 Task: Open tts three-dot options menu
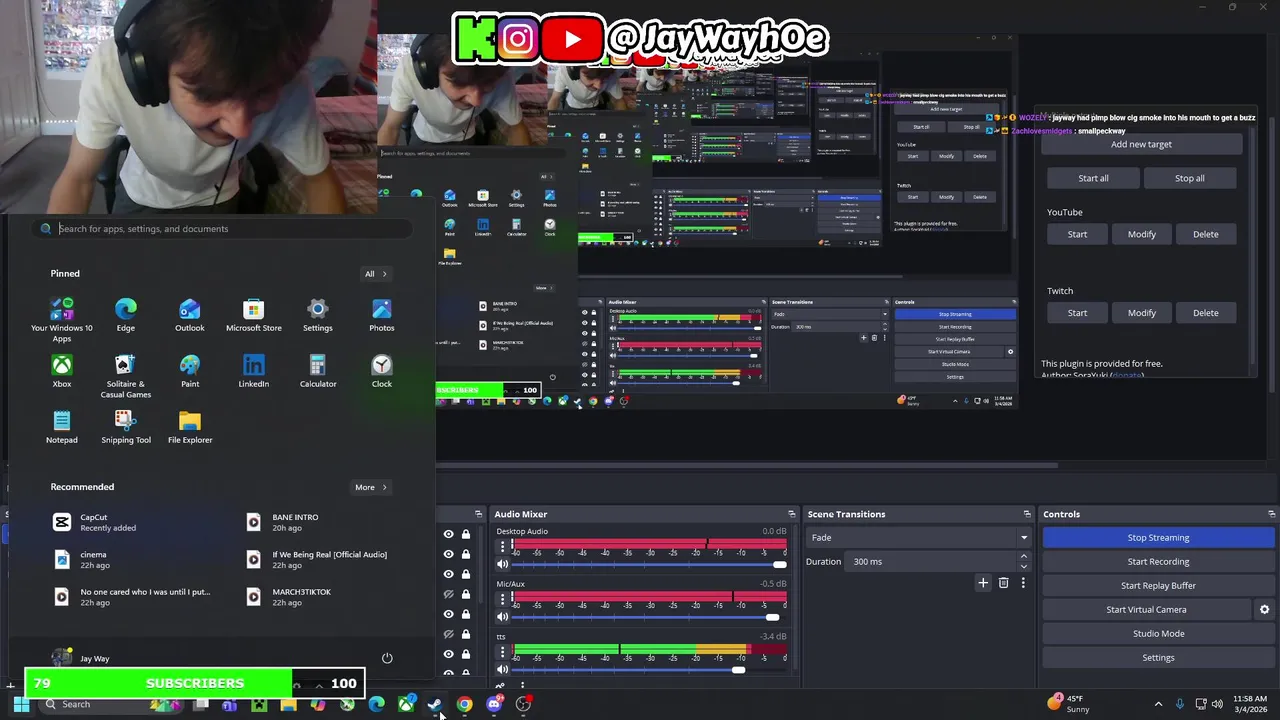coord(503,651)
